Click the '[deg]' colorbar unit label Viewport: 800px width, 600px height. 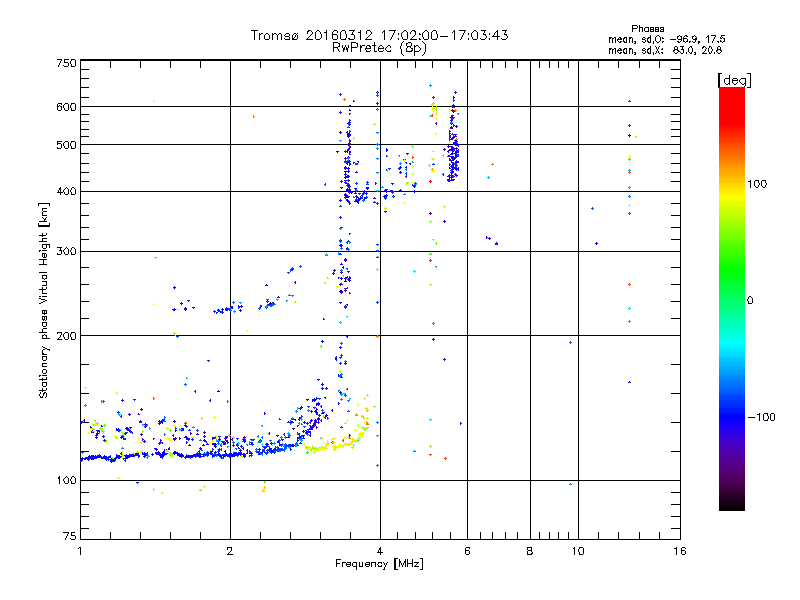pyautogui.click(x=734, y=80)
